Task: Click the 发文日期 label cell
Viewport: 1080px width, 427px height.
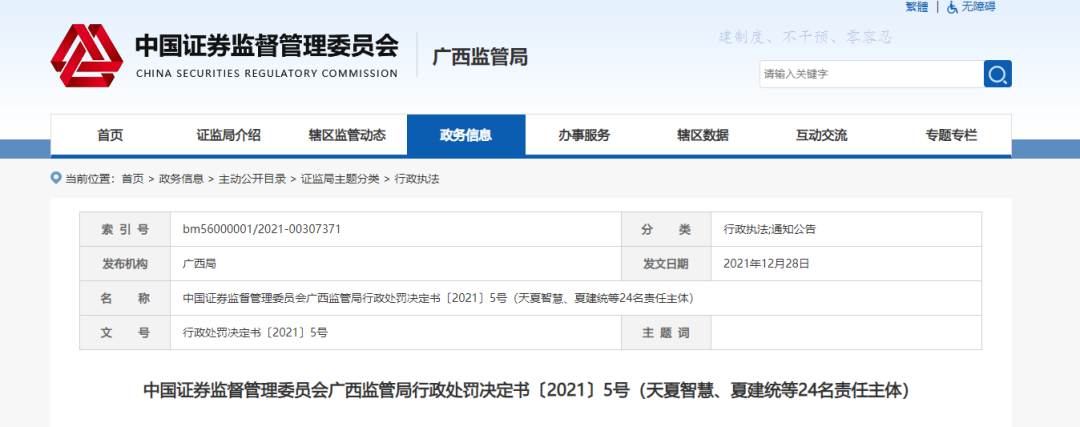Action: click(x=665, y=263)
